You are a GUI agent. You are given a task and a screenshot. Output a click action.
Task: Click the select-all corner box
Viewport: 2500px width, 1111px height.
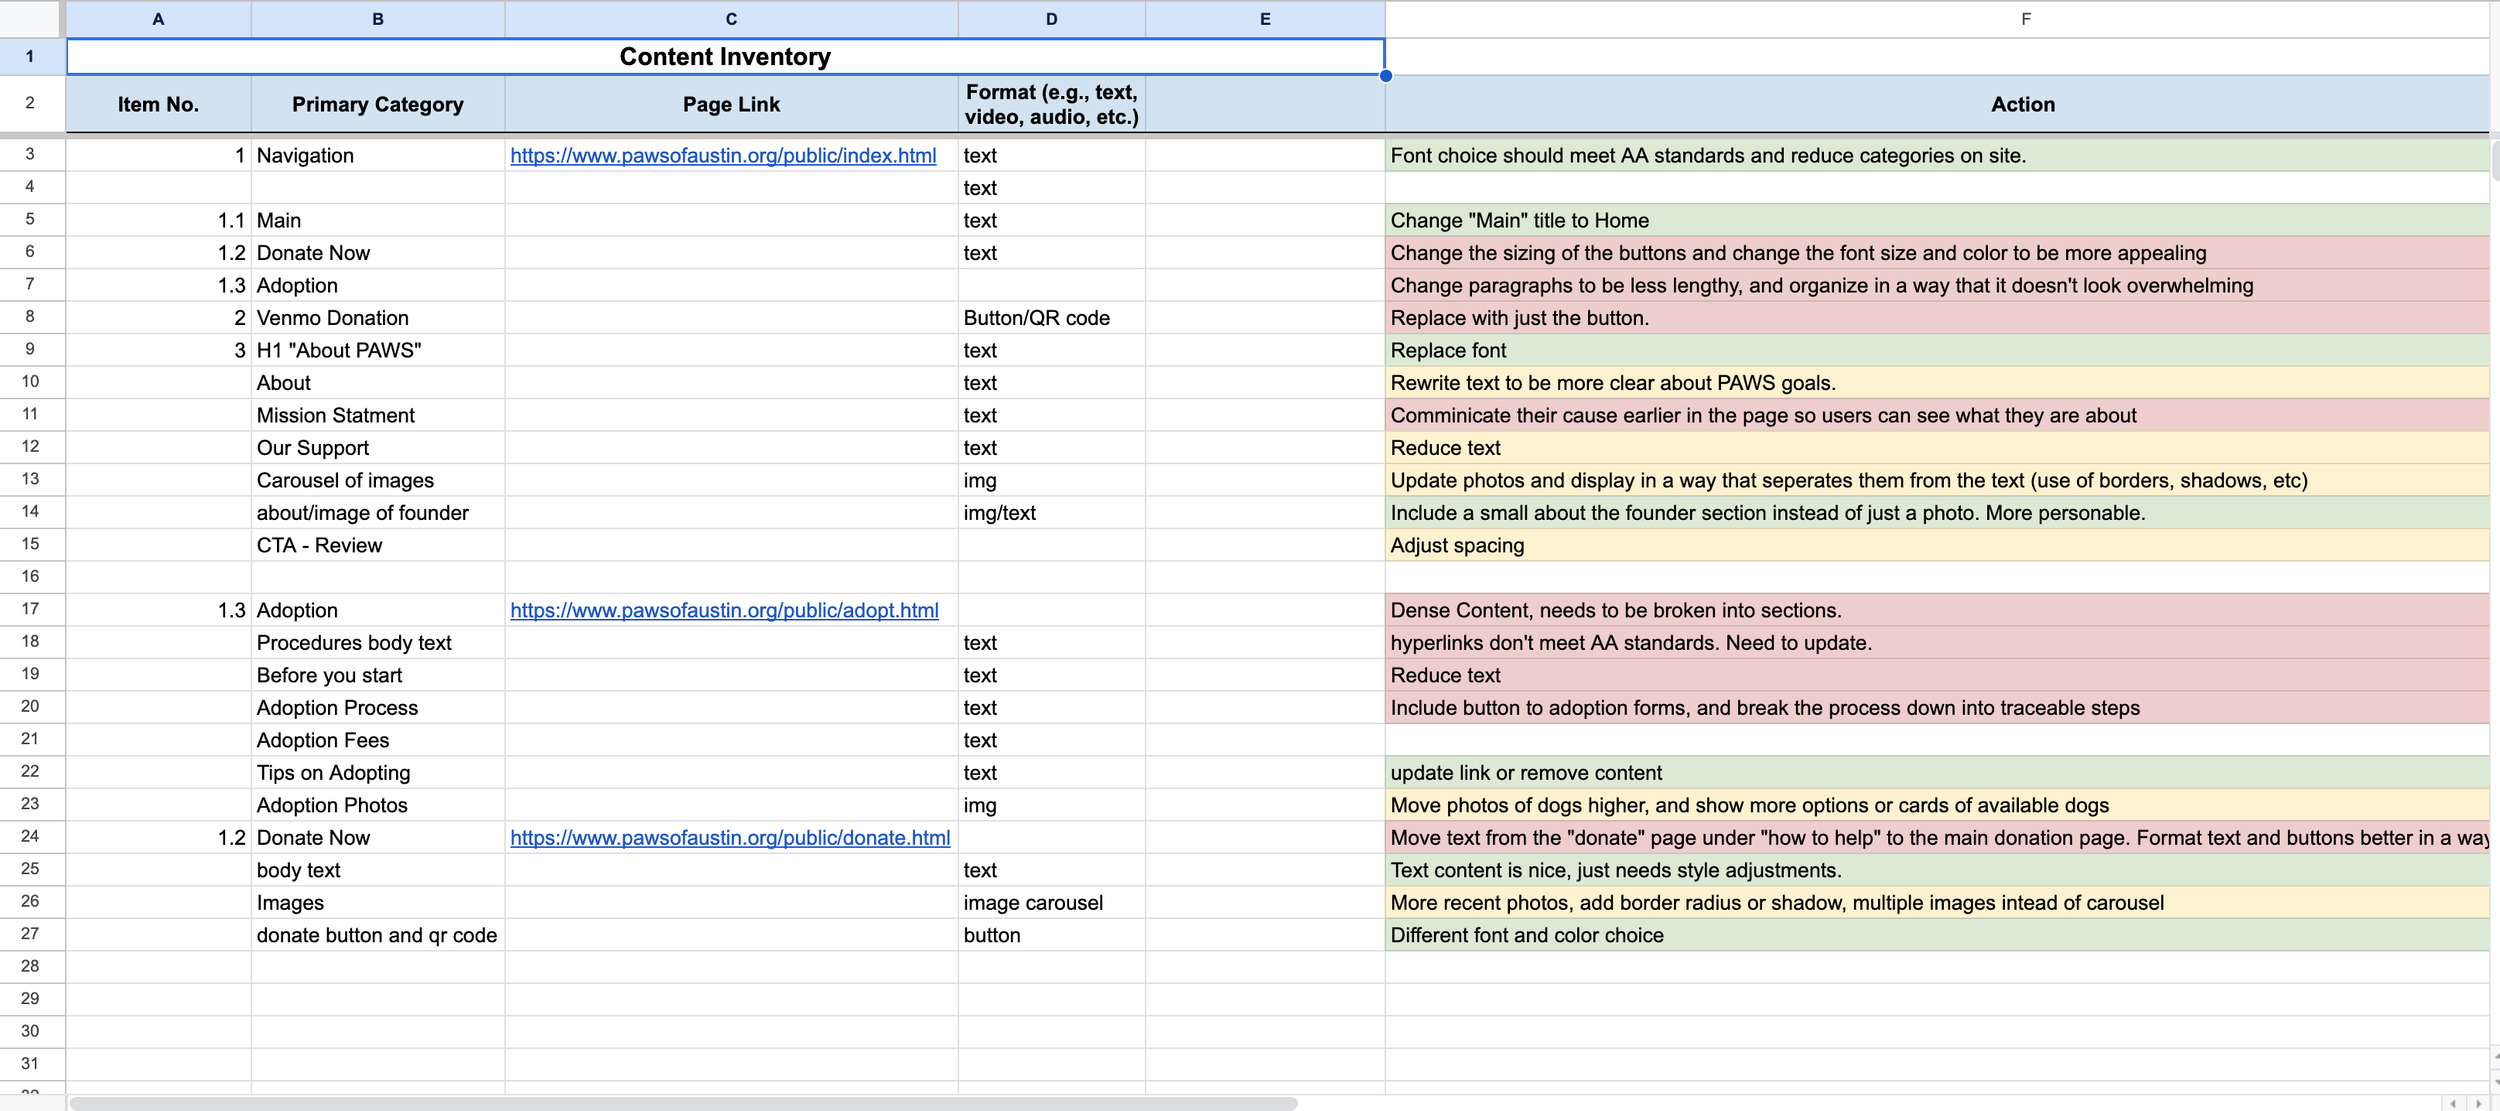(x=31, y=18)
